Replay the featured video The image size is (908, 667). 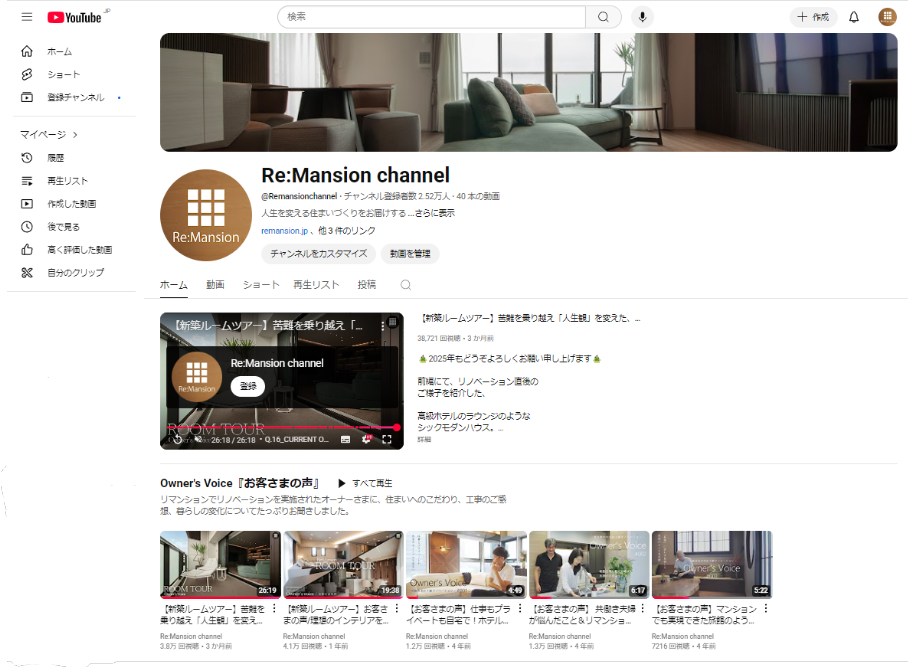[177, 439]
